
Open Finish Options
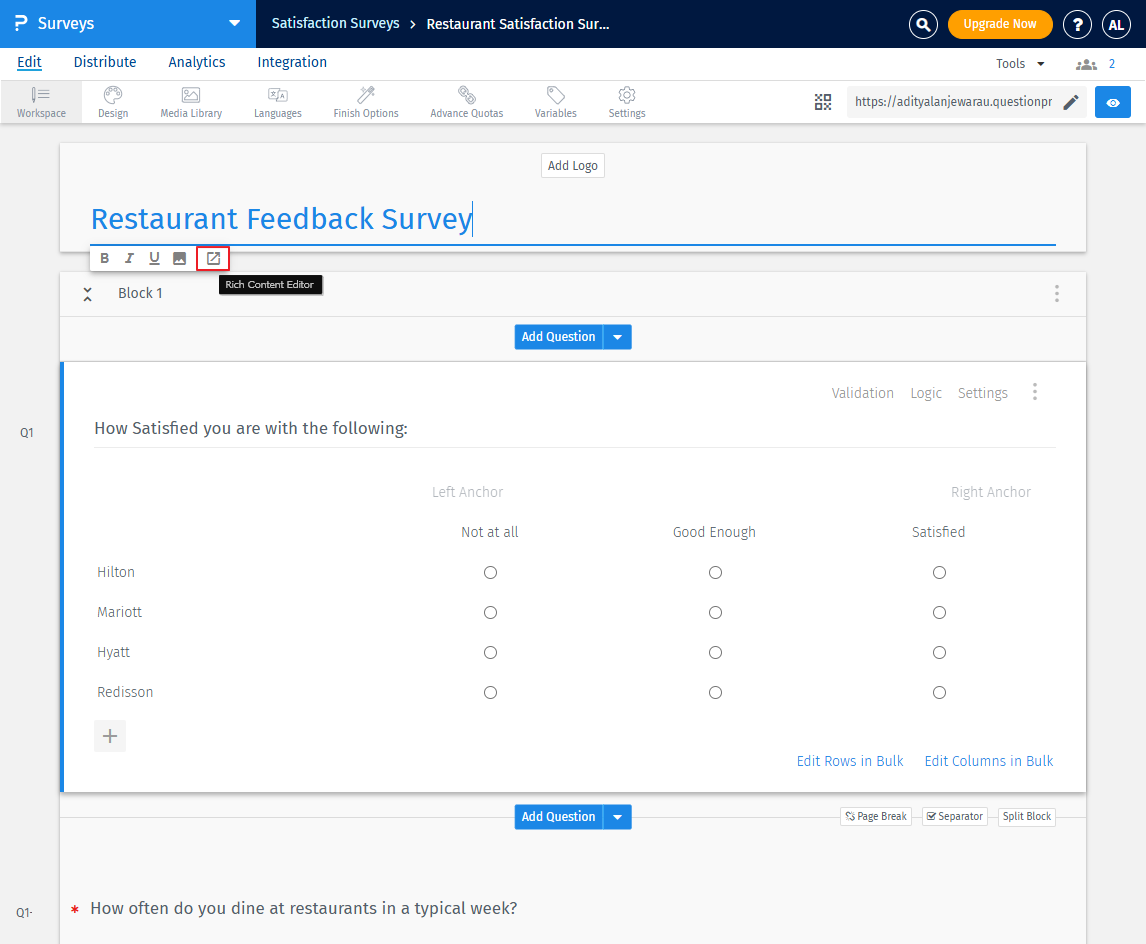(x=365, y=101)
